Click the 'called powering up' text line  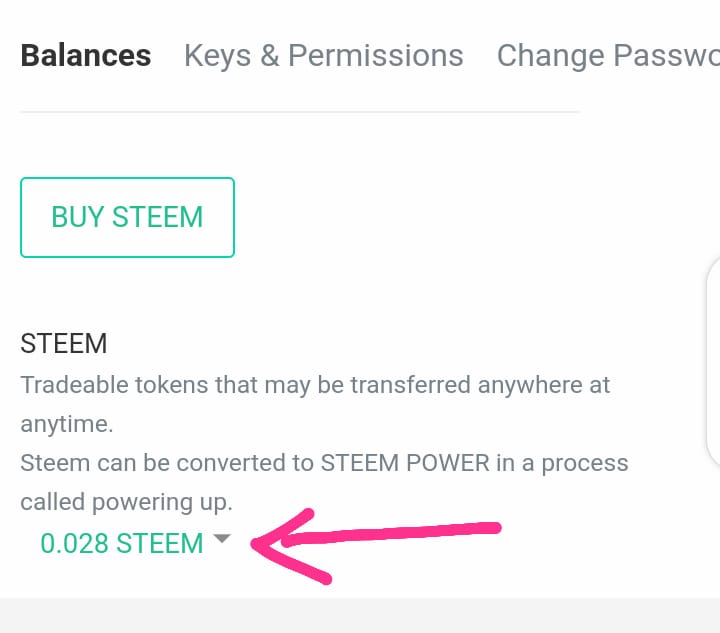click(126, 502)
